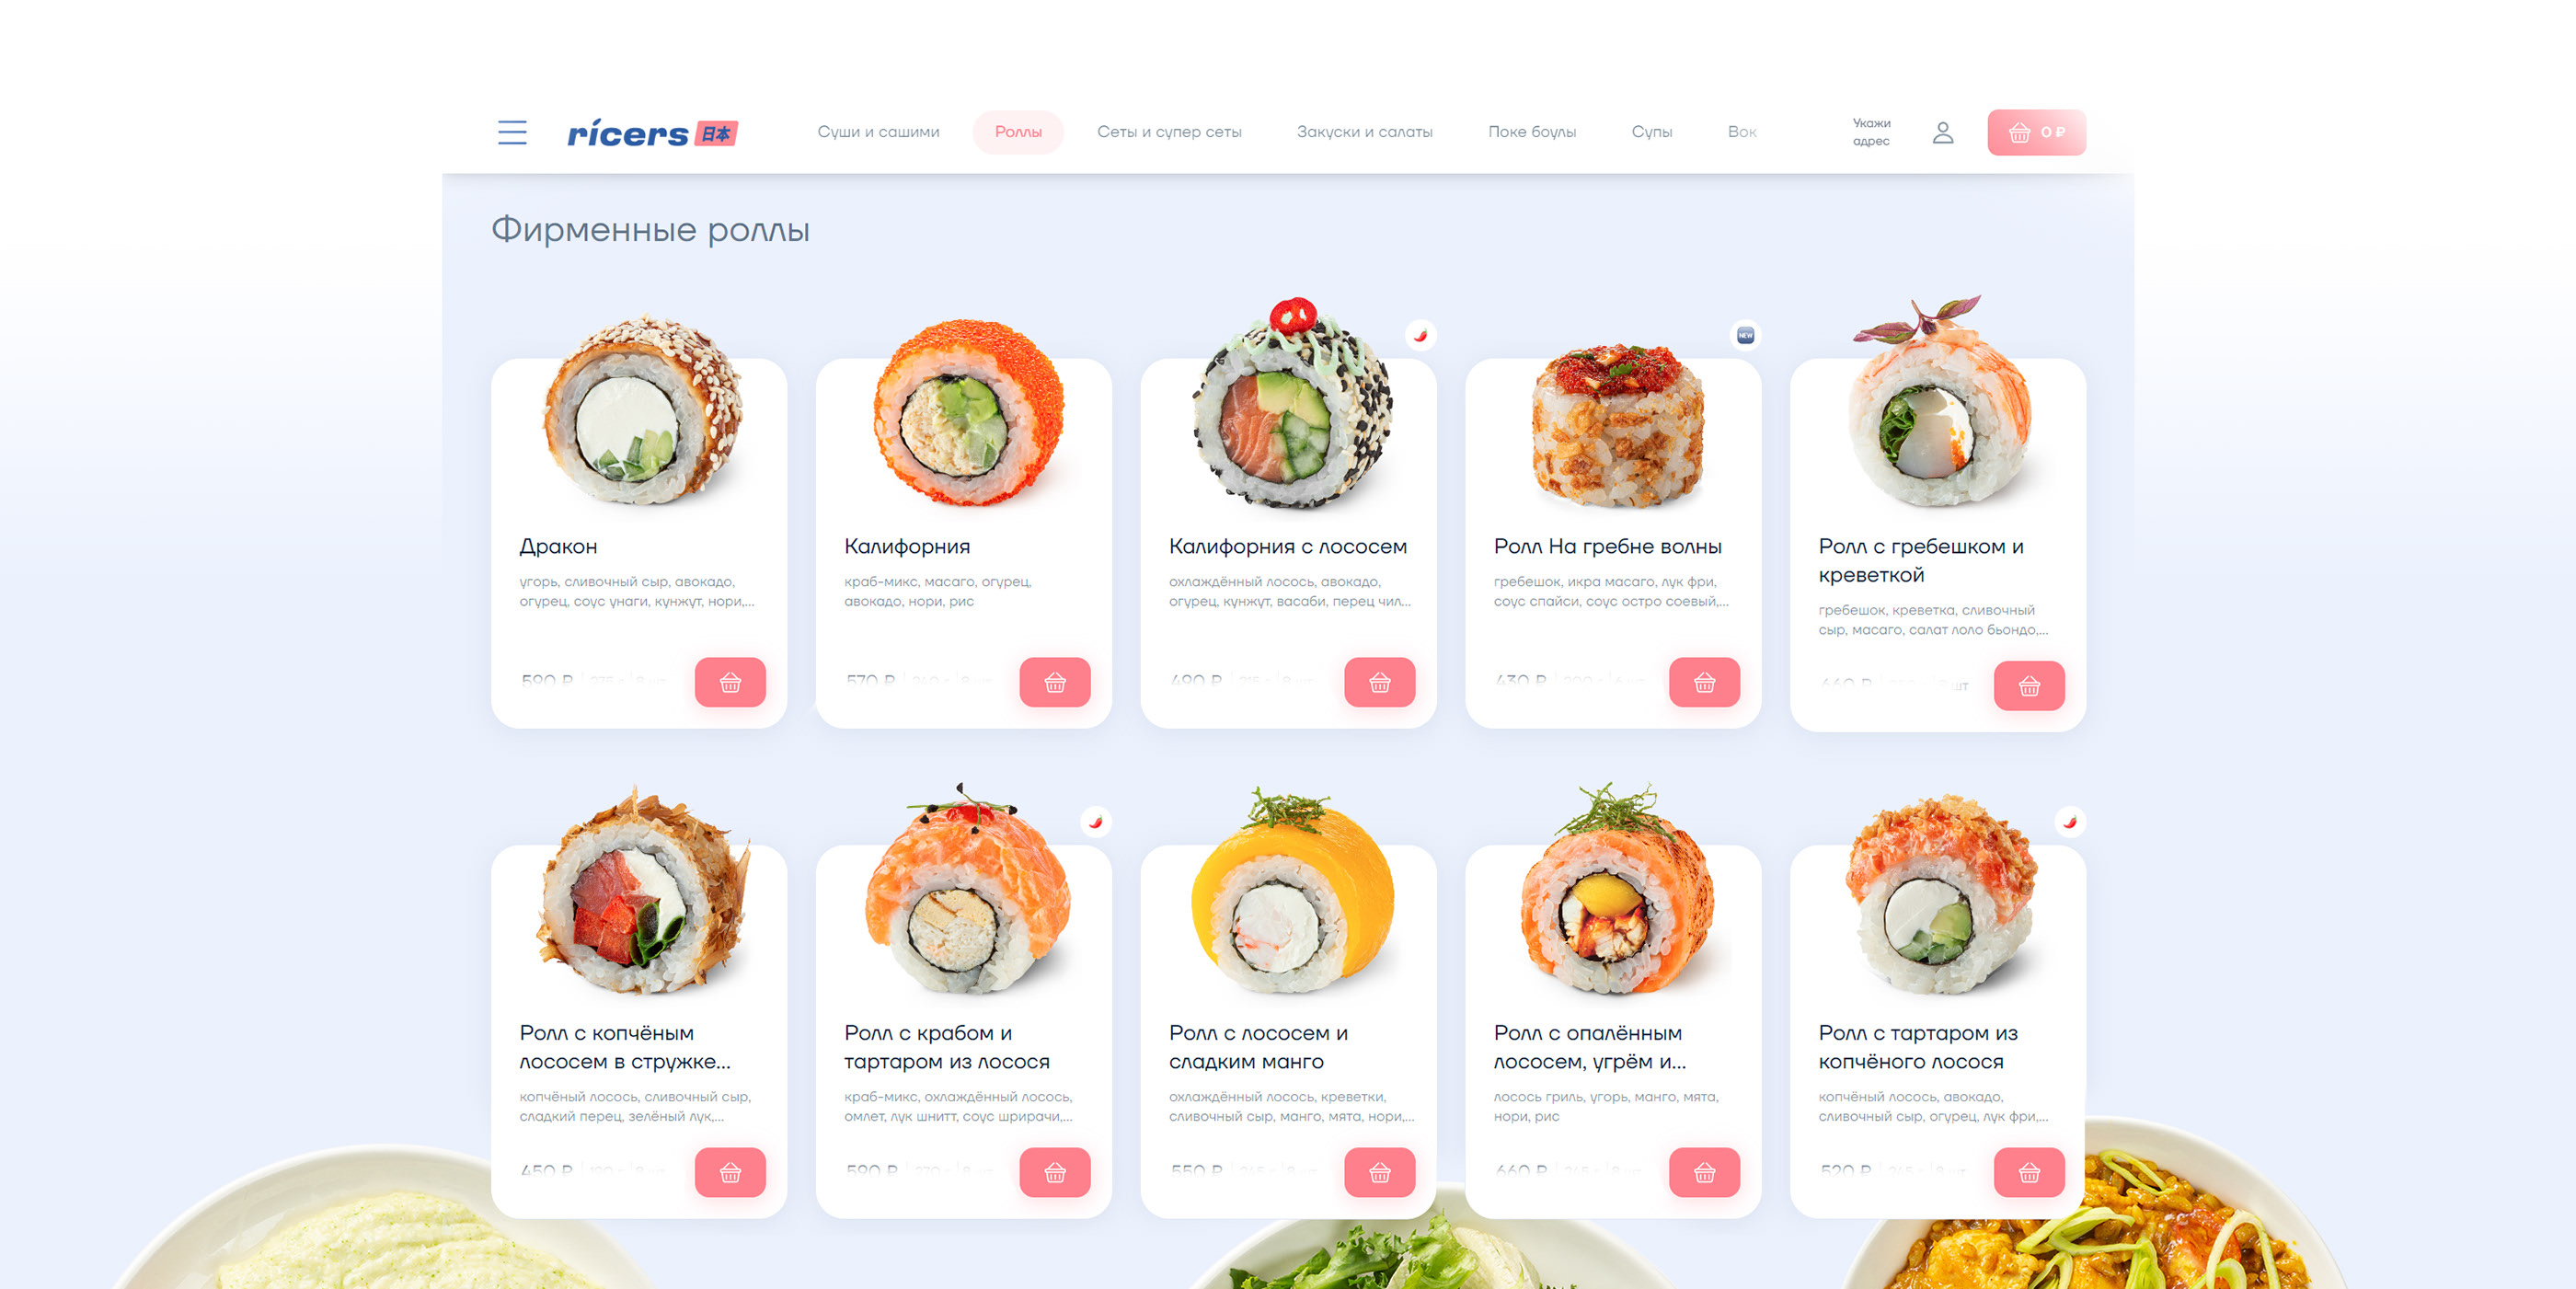Open the hamburger menu icon

pos(512,132)
